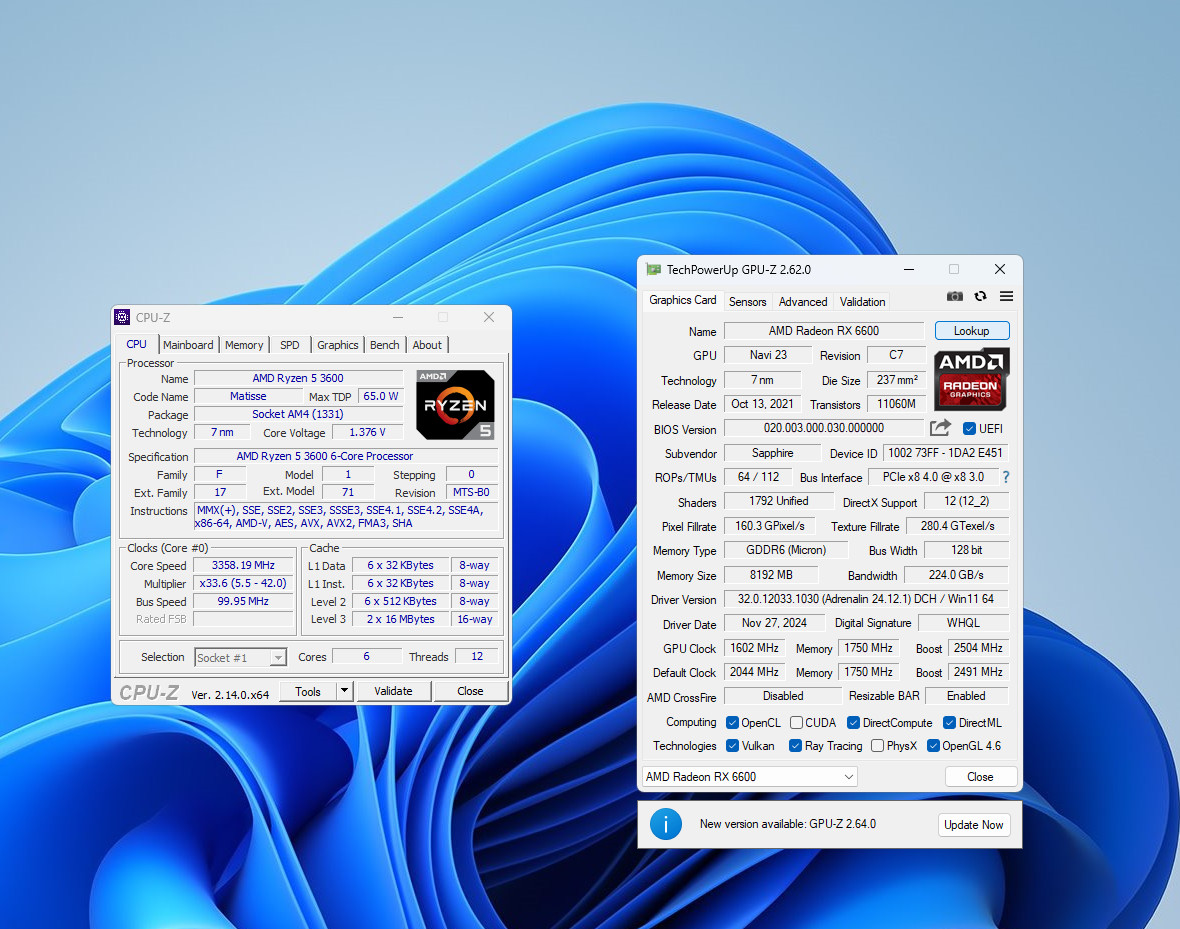Viewport: 1180px width, 929px height.
Task: Click the AMD Radeon Graphics logo
Action: coord(971,379)
